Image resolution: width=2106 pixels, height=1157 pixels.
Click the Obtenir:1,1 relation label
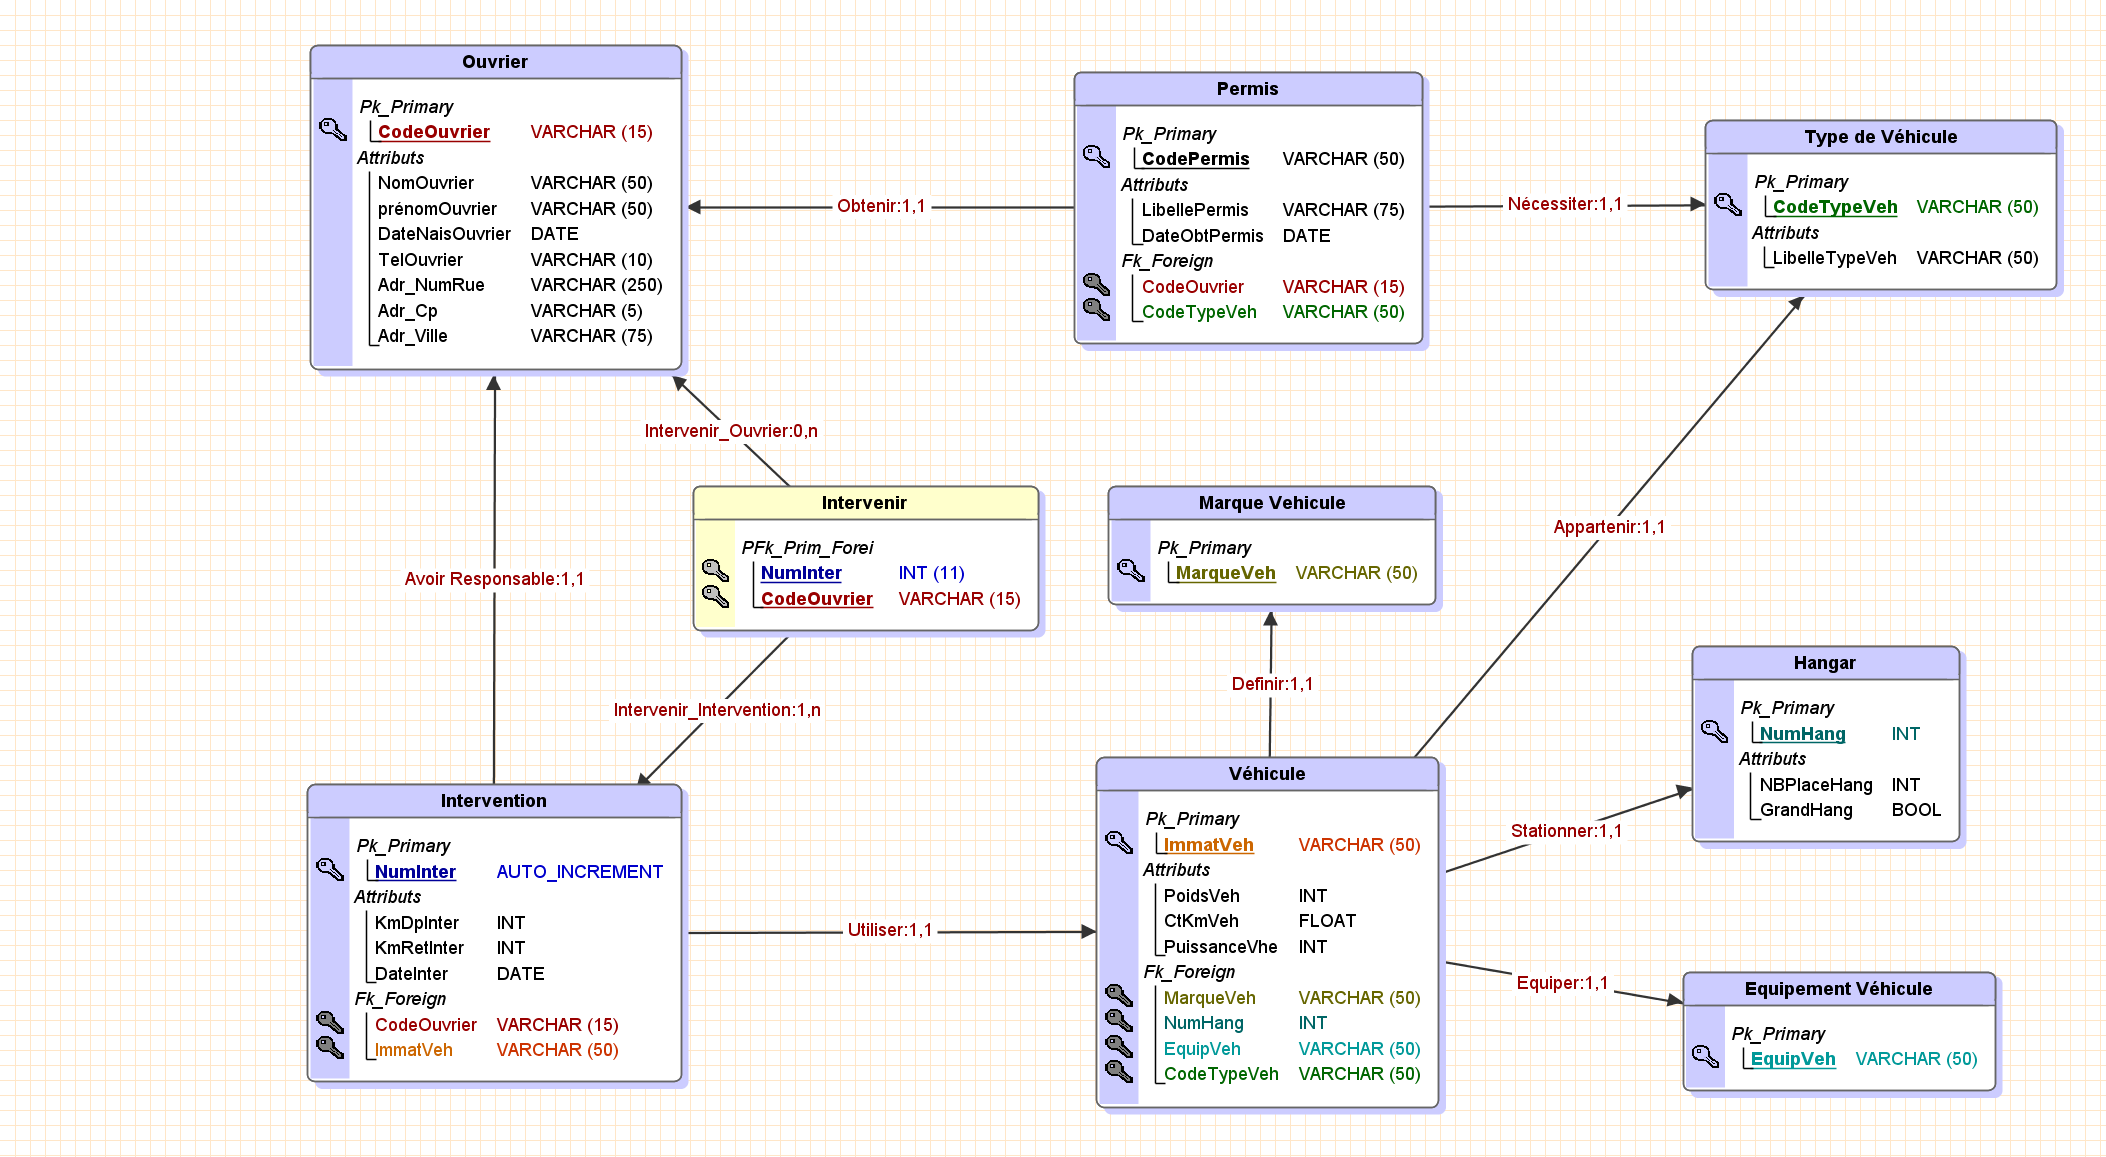coord(881,206)
